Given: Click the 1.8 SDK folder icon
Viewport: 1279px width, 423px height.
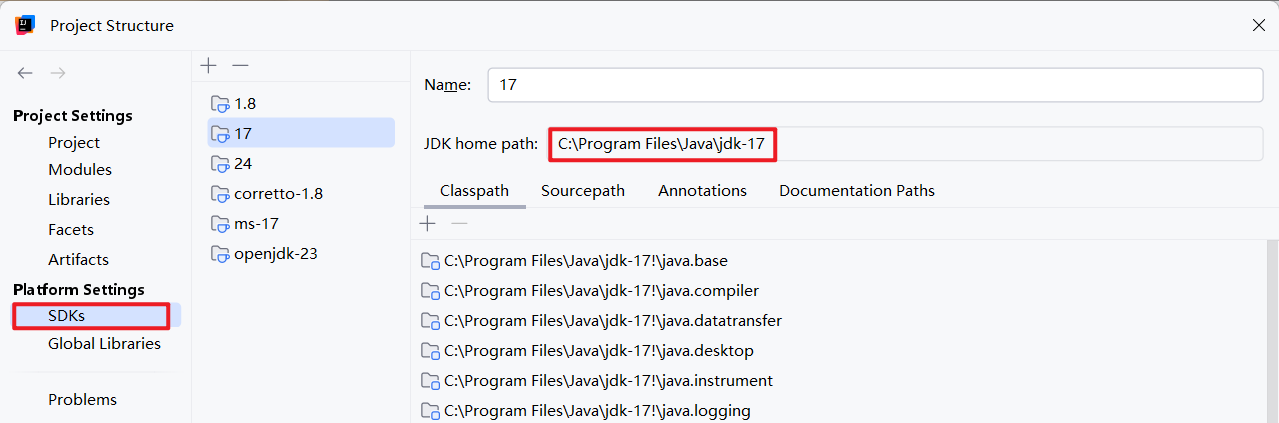Looking at the screenshot, I should 220,103.
